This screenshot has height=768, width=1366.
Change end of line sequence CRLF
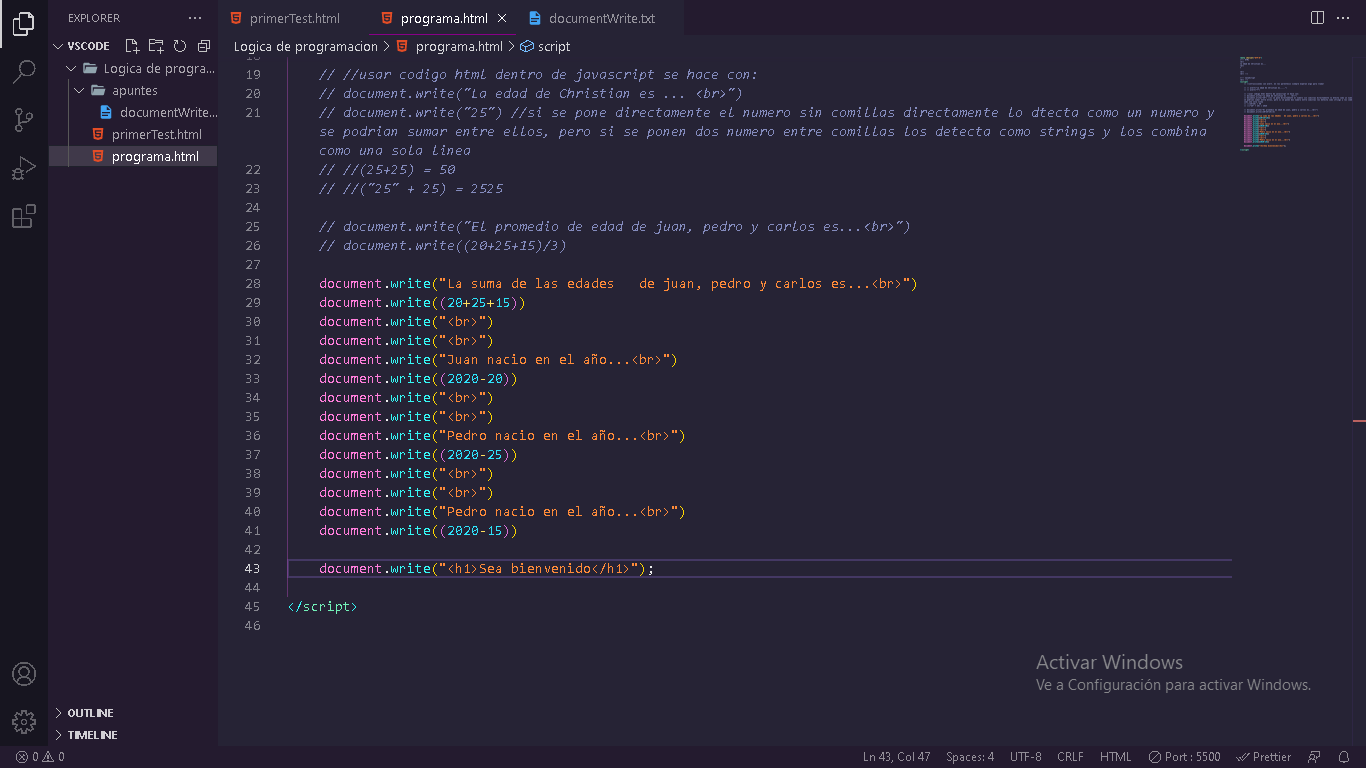[x=1070, y=757]
